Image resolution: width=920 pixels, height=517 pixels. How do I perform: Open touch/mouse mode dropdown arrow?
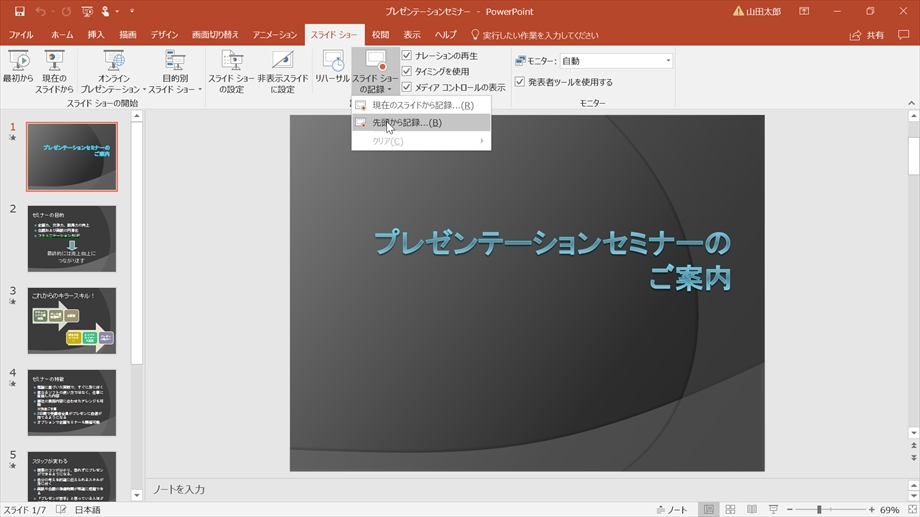coord(117,11)
